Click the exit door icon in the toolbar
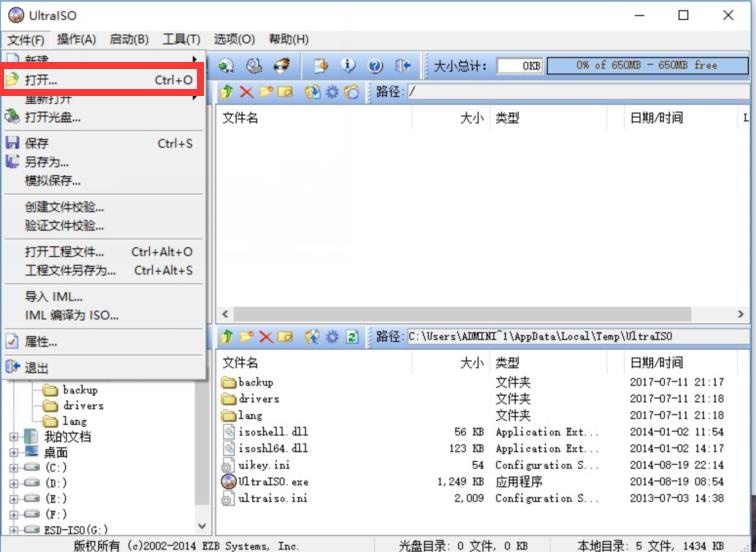Viewport: 756px width, 552px height. [403, 66]
